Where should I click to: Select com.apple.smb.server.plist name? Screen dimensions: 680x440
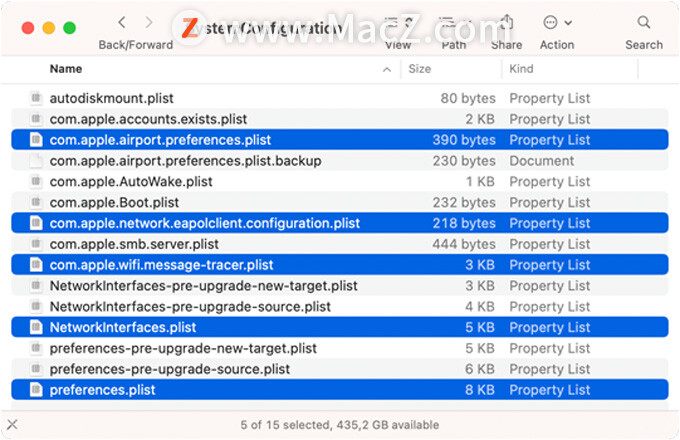point(134,244)
